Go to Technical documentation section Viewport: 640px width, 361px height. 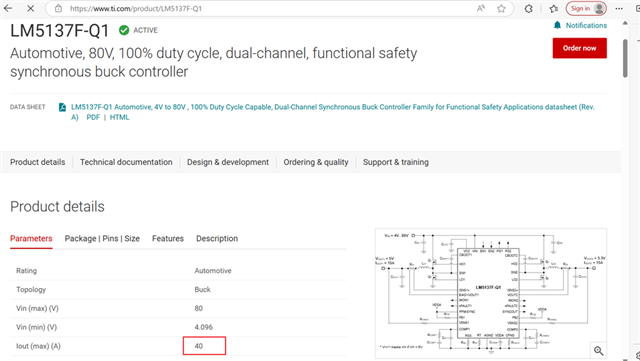click(x=126, y=162)
